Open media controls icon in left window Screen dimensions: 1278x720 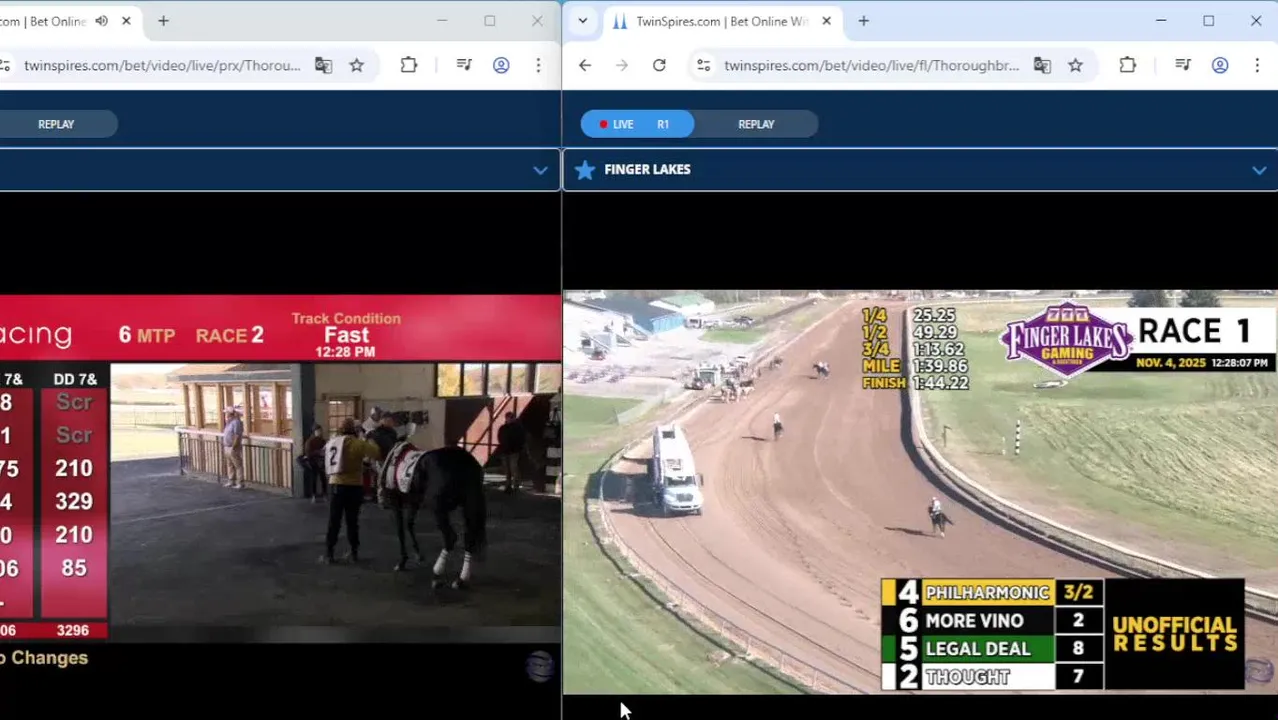click(464, 65)
